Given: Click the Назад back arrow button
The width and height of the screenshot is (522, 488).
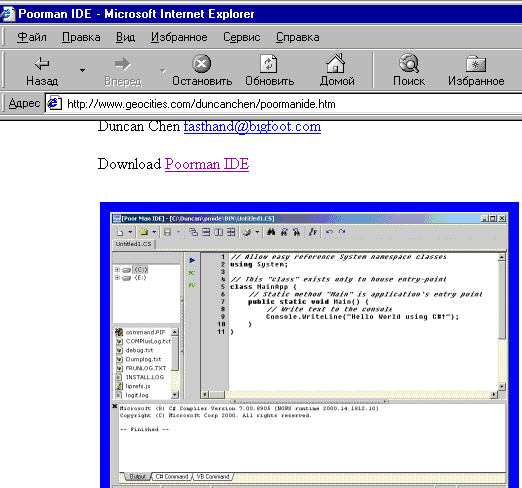Looking at the screenshot, I should click(x=42, y=71).
